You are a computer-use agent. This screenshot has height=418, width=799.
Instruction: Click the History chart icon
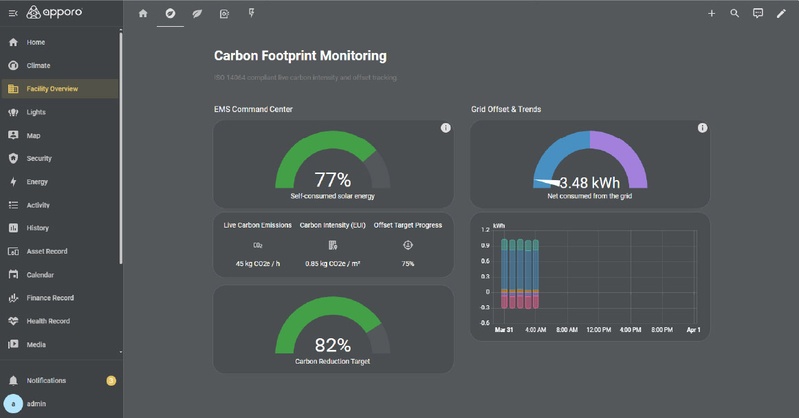point(13,228)
